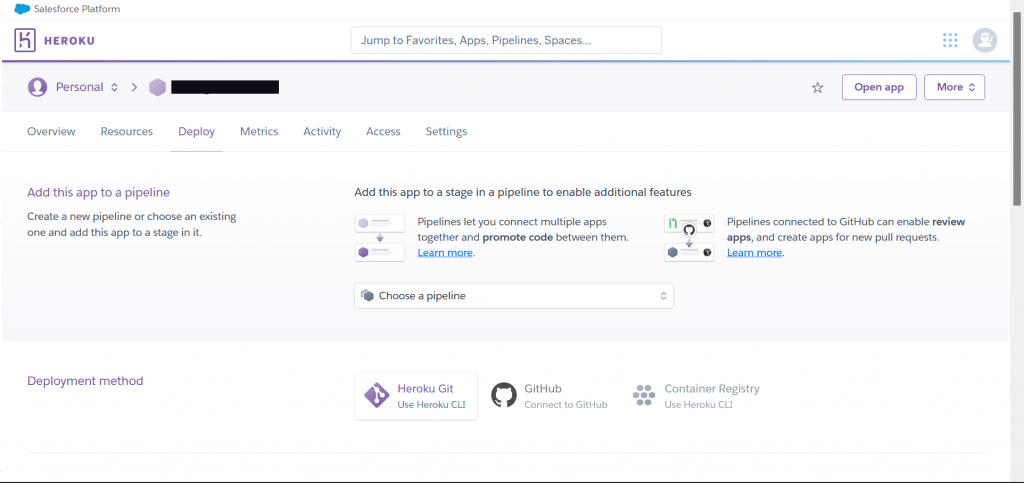1024x483 pixels.
Task: Choose GitHub Connect to GitHub method
Action: (x=549, y=396)
